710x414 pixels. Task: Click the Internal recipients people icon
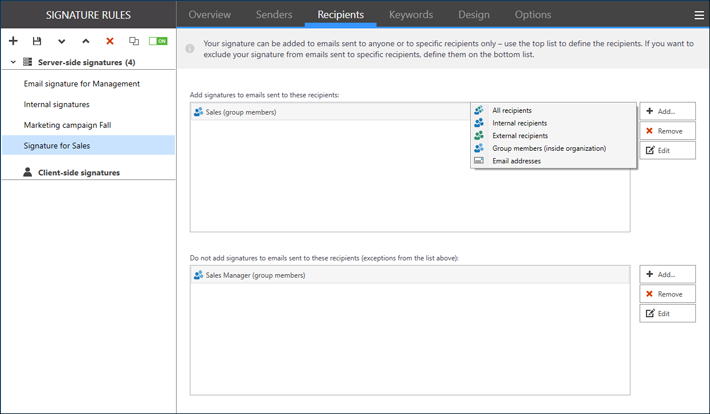(x=479, y=123)
